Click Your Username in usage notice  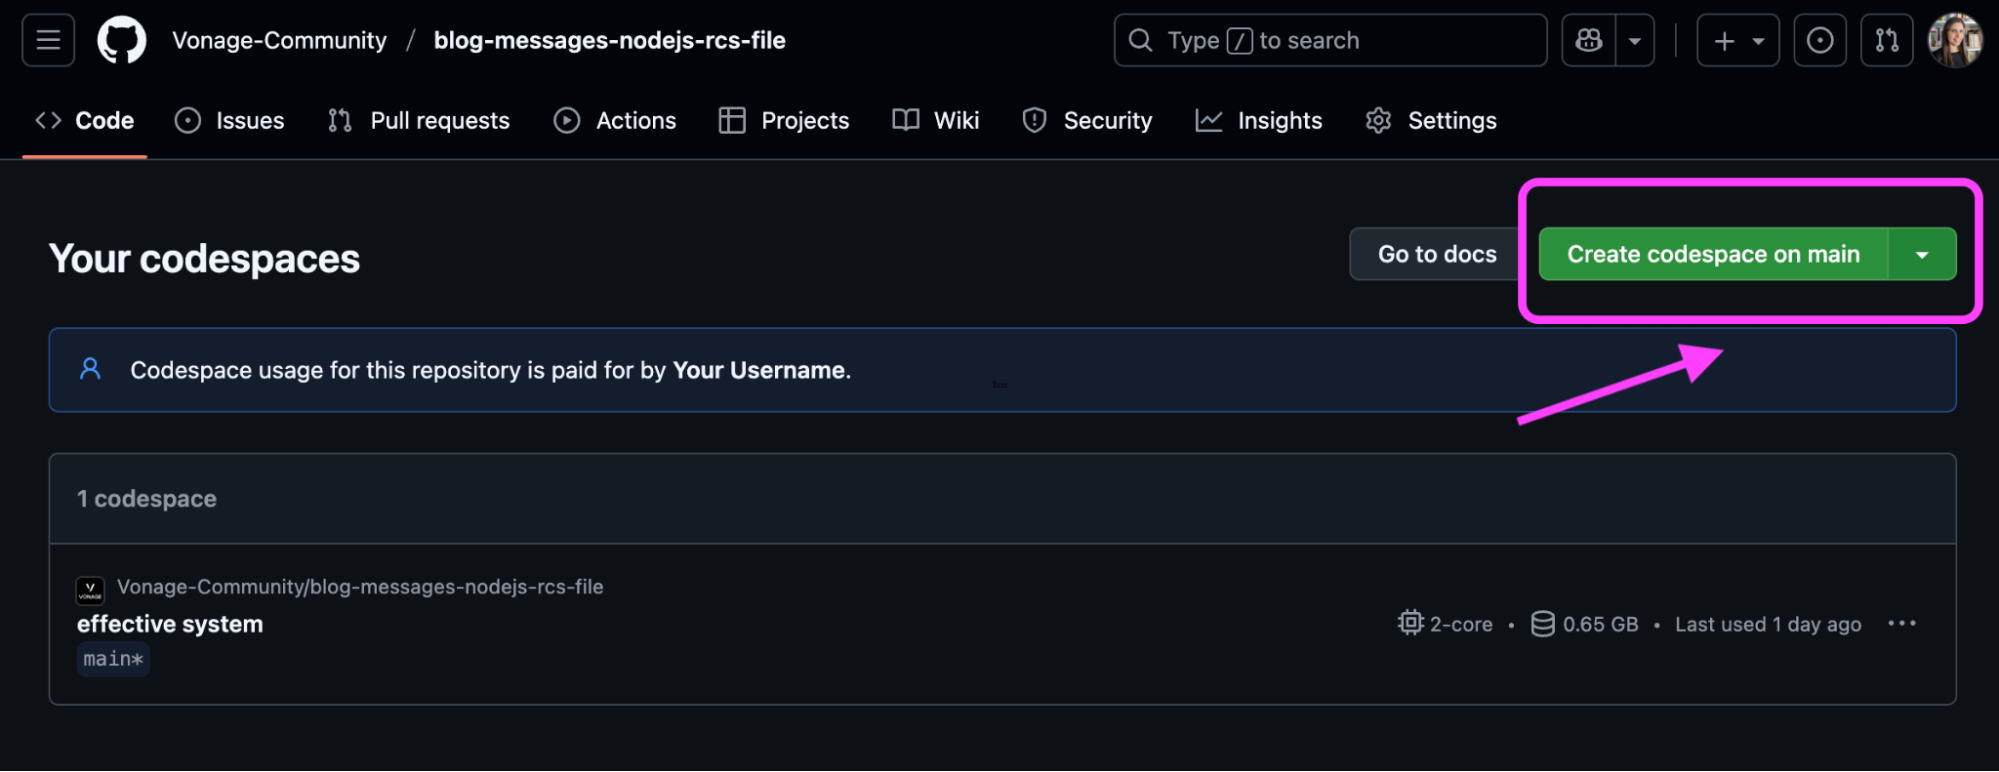[759, 370]
